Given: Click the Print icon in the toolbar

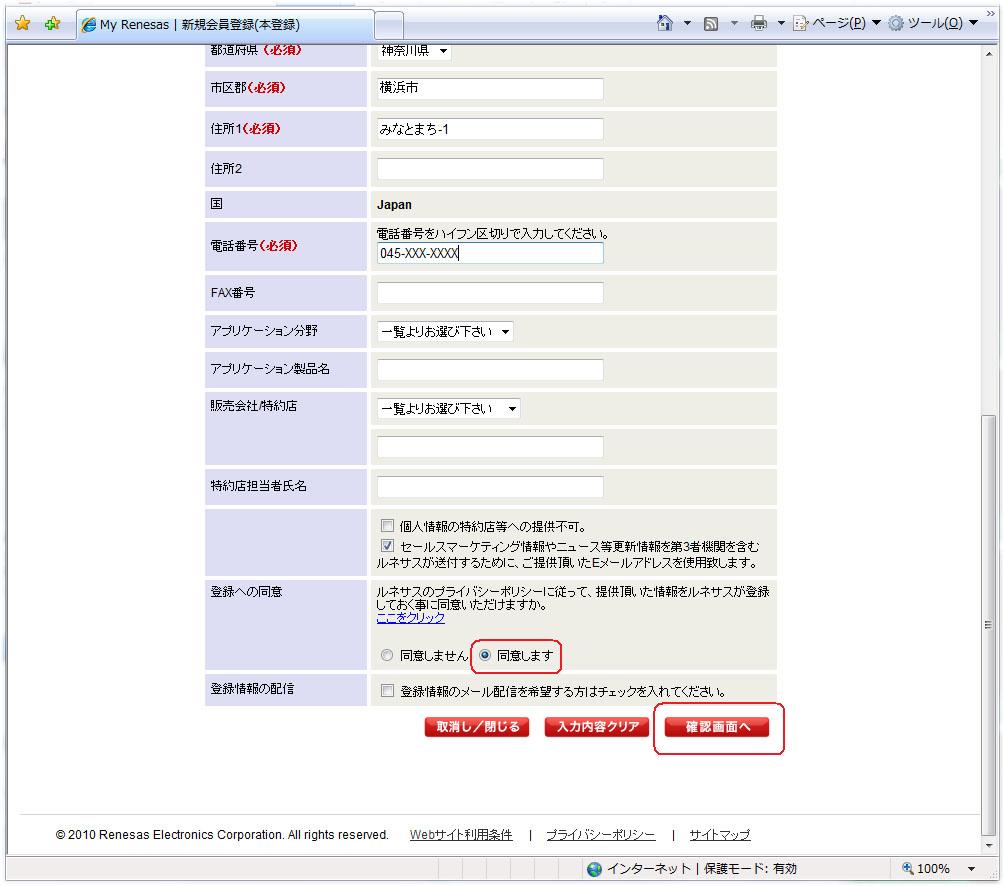Looking at the screenshot, I should pyautogui.click(x=759, y=24).
